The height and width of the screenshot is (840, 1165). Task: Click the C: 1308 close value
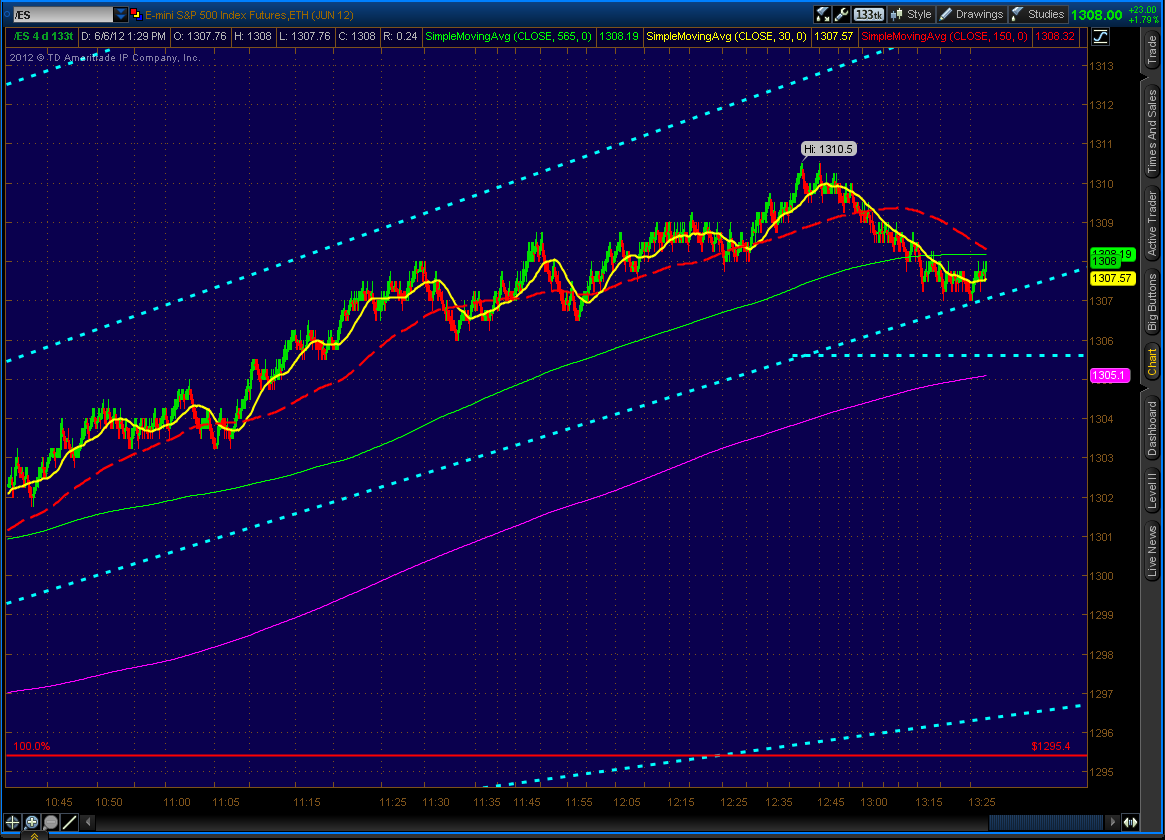[x=357, y=36]
